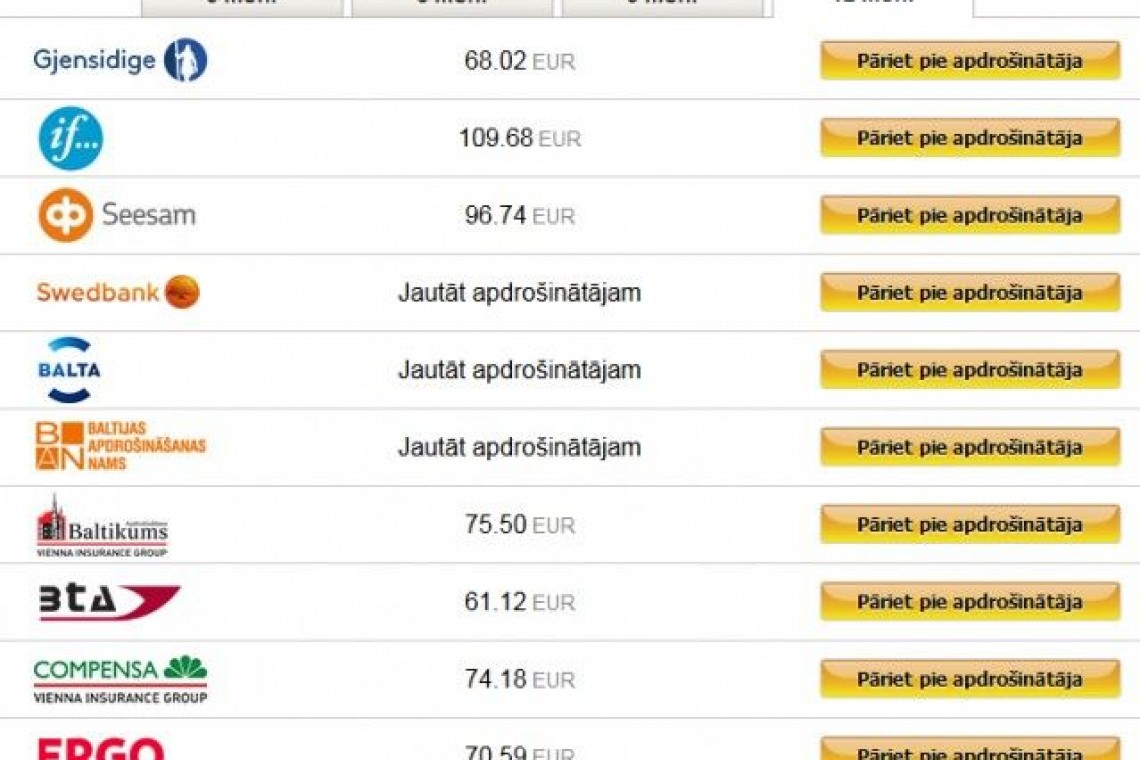Click yellow button in BAN row
Screen dimensions: 1140x760
tap(970, 447)
